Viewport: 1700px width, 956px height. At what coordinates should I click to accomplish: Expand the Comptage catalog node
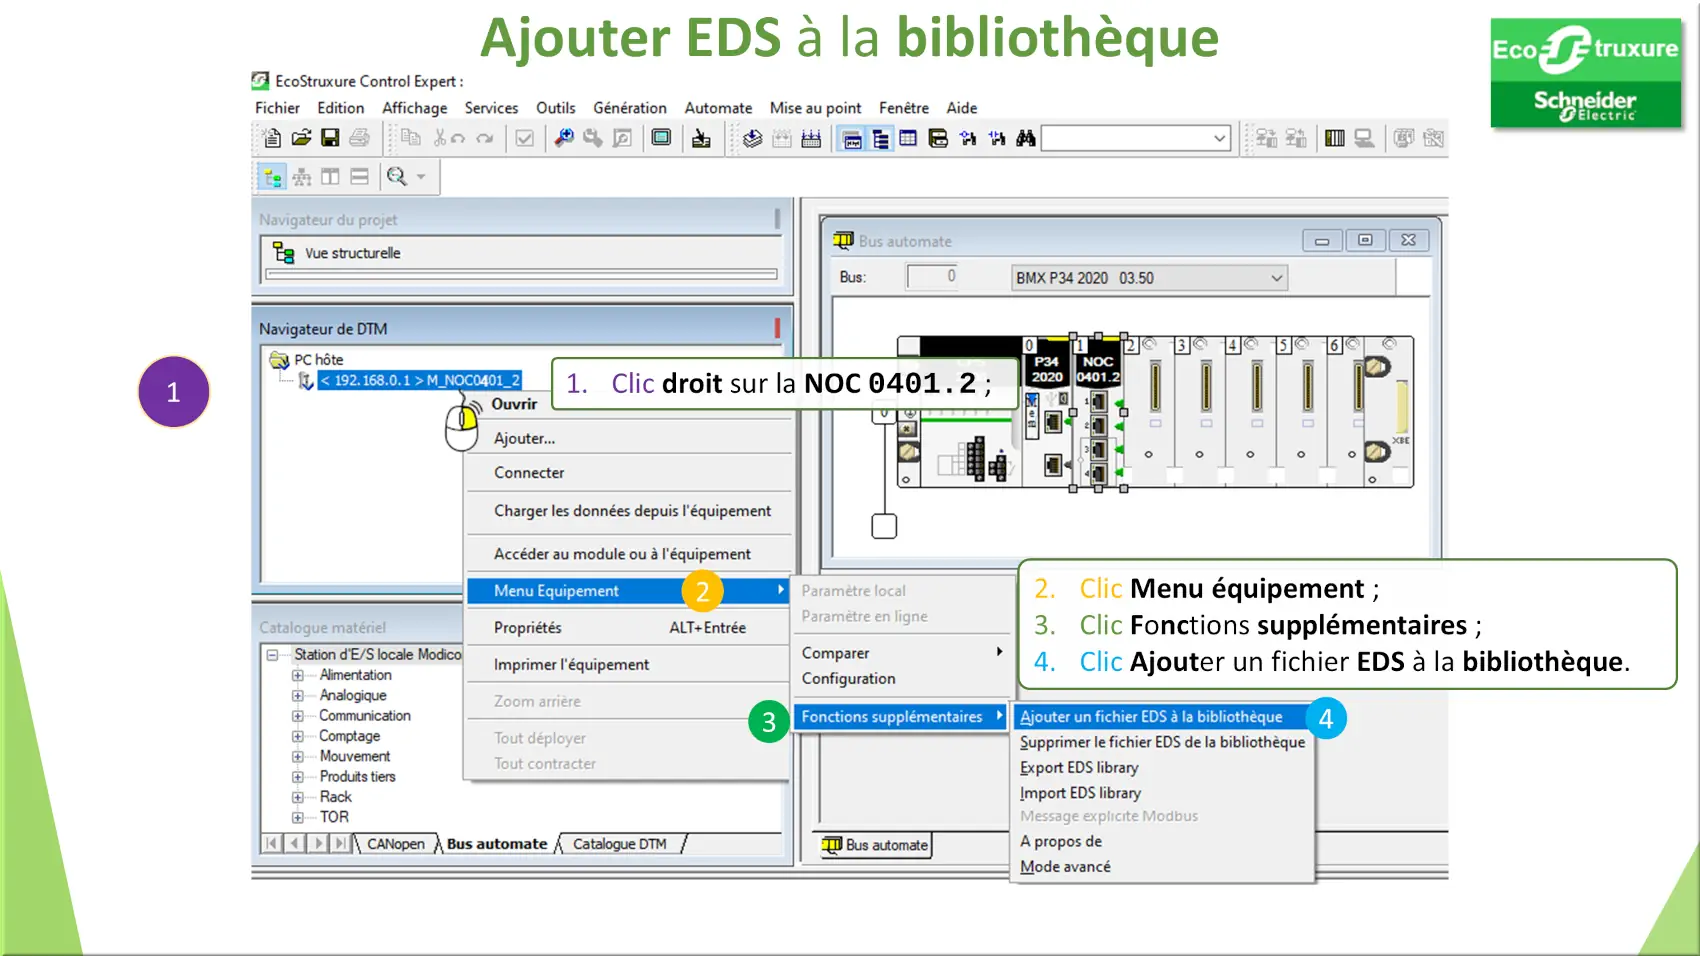point(297,736)
